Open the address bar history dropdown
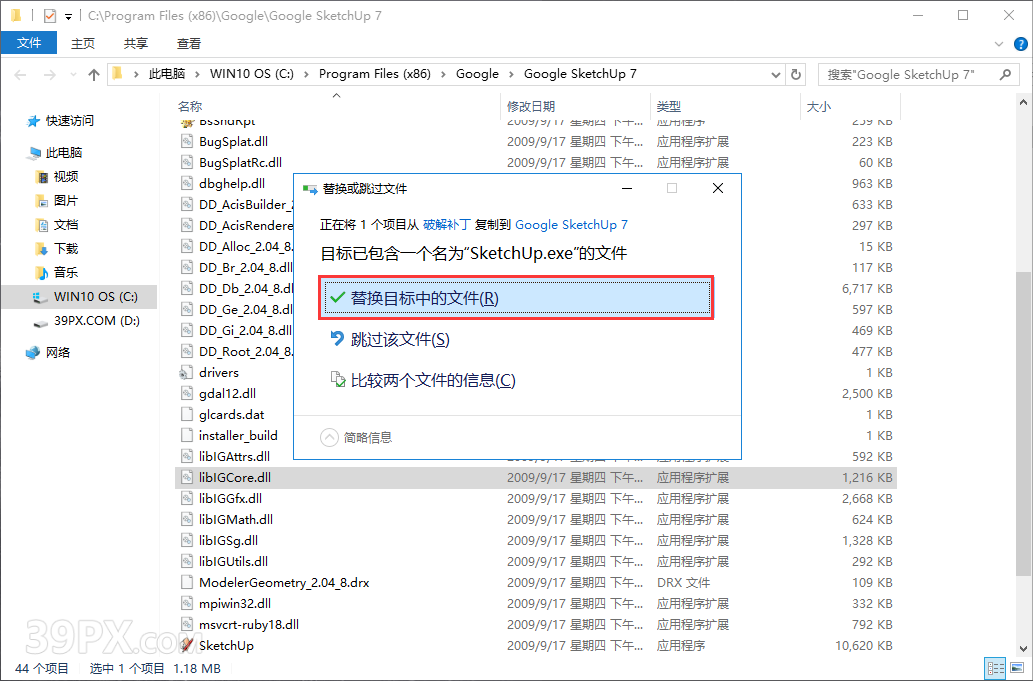The height and width of the screenshot is (681, 1033). pyautogui.click(x=776, y=73)
